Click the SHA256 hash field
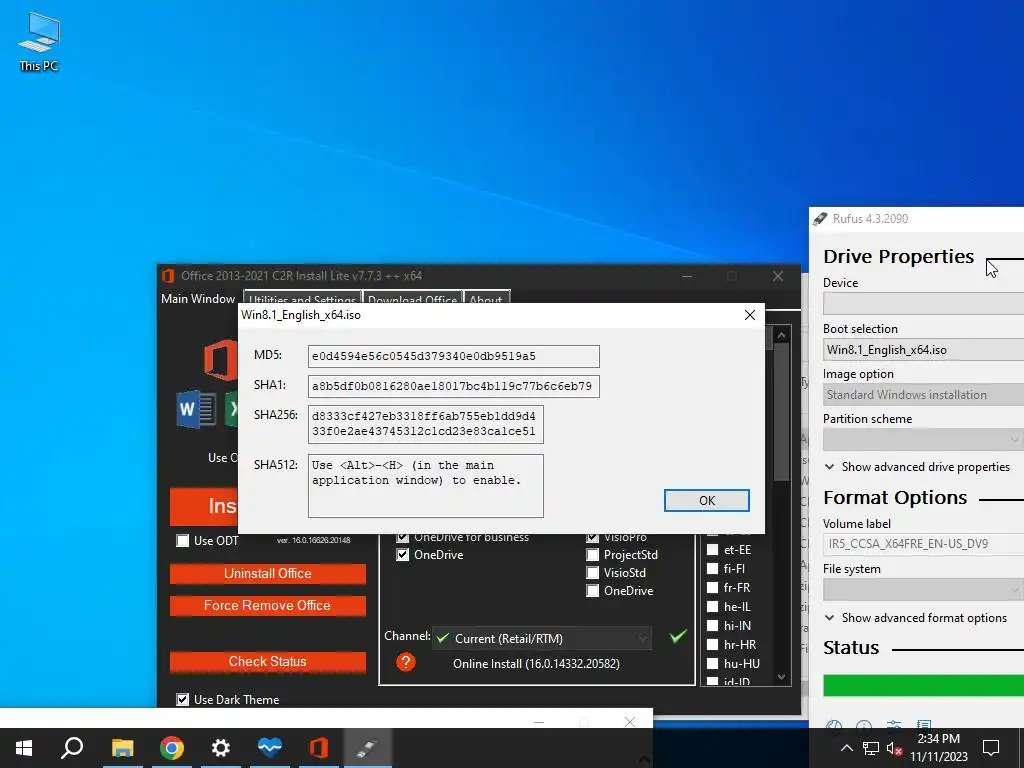 coord(426,424)
